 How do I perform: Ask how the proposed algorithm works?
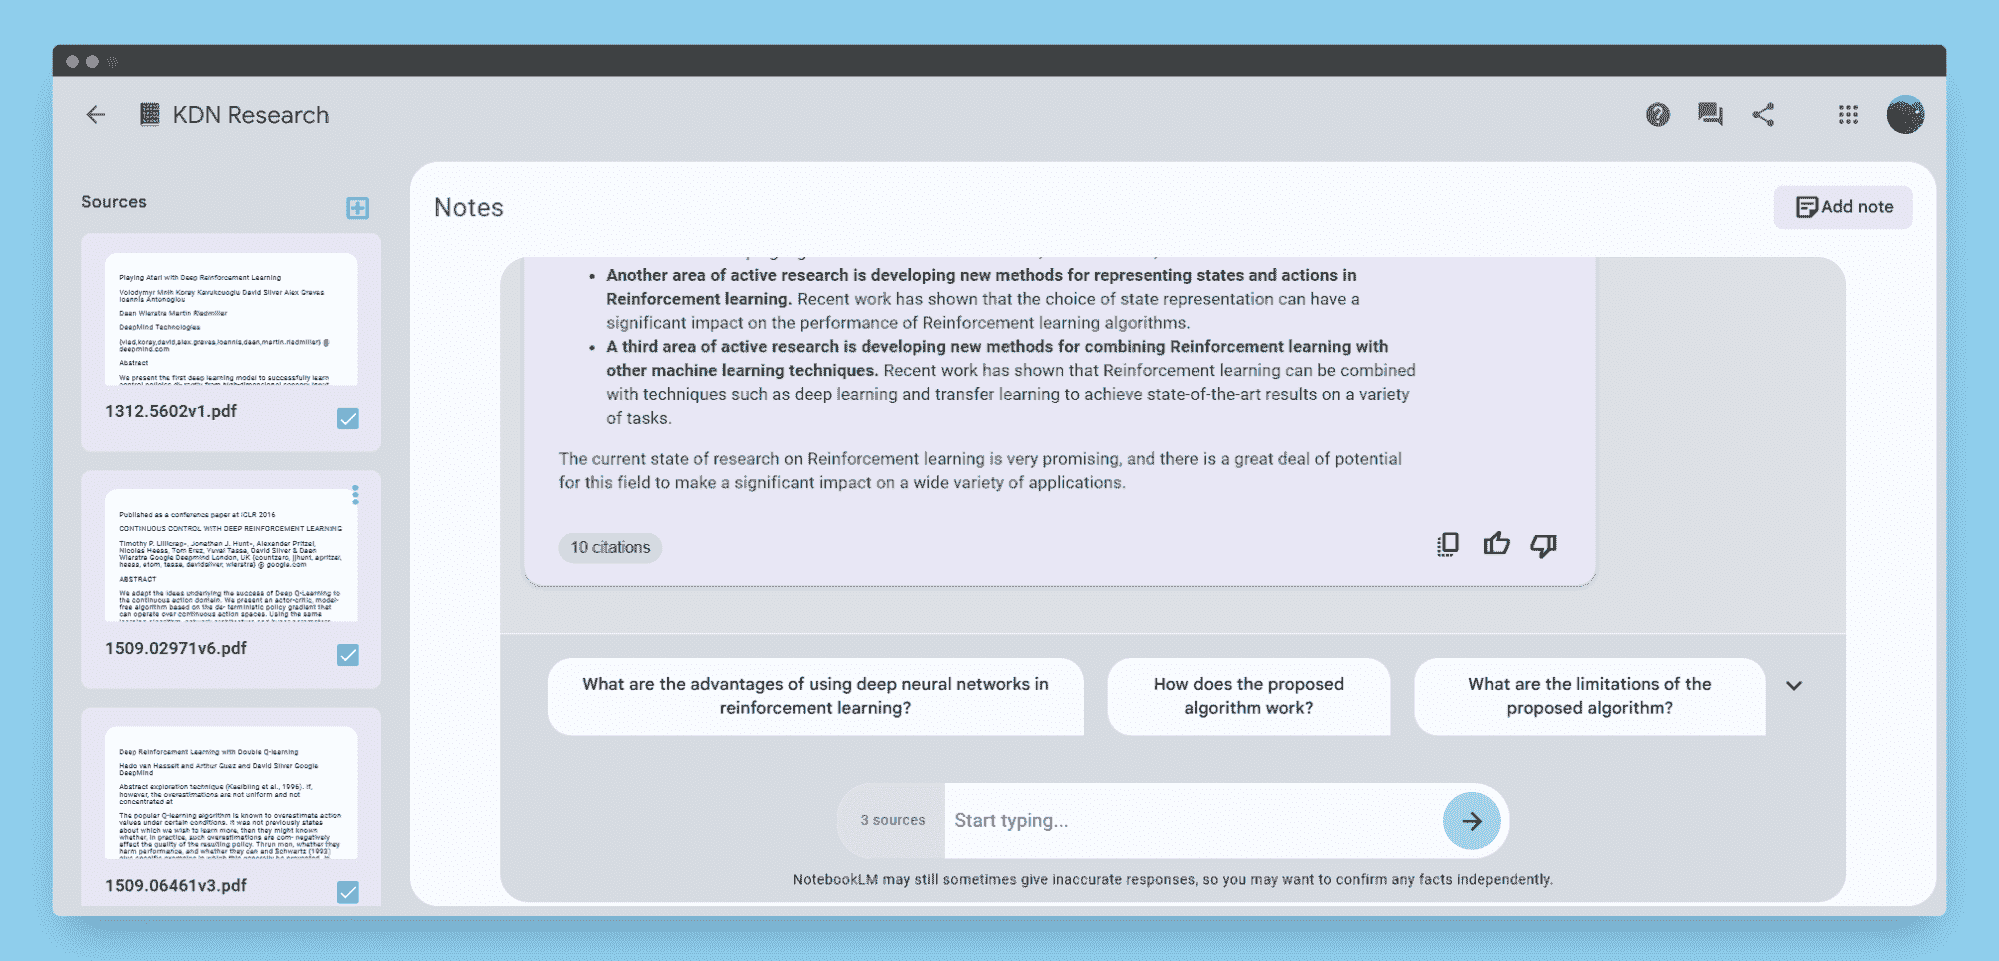click(x=1248, y=696)
